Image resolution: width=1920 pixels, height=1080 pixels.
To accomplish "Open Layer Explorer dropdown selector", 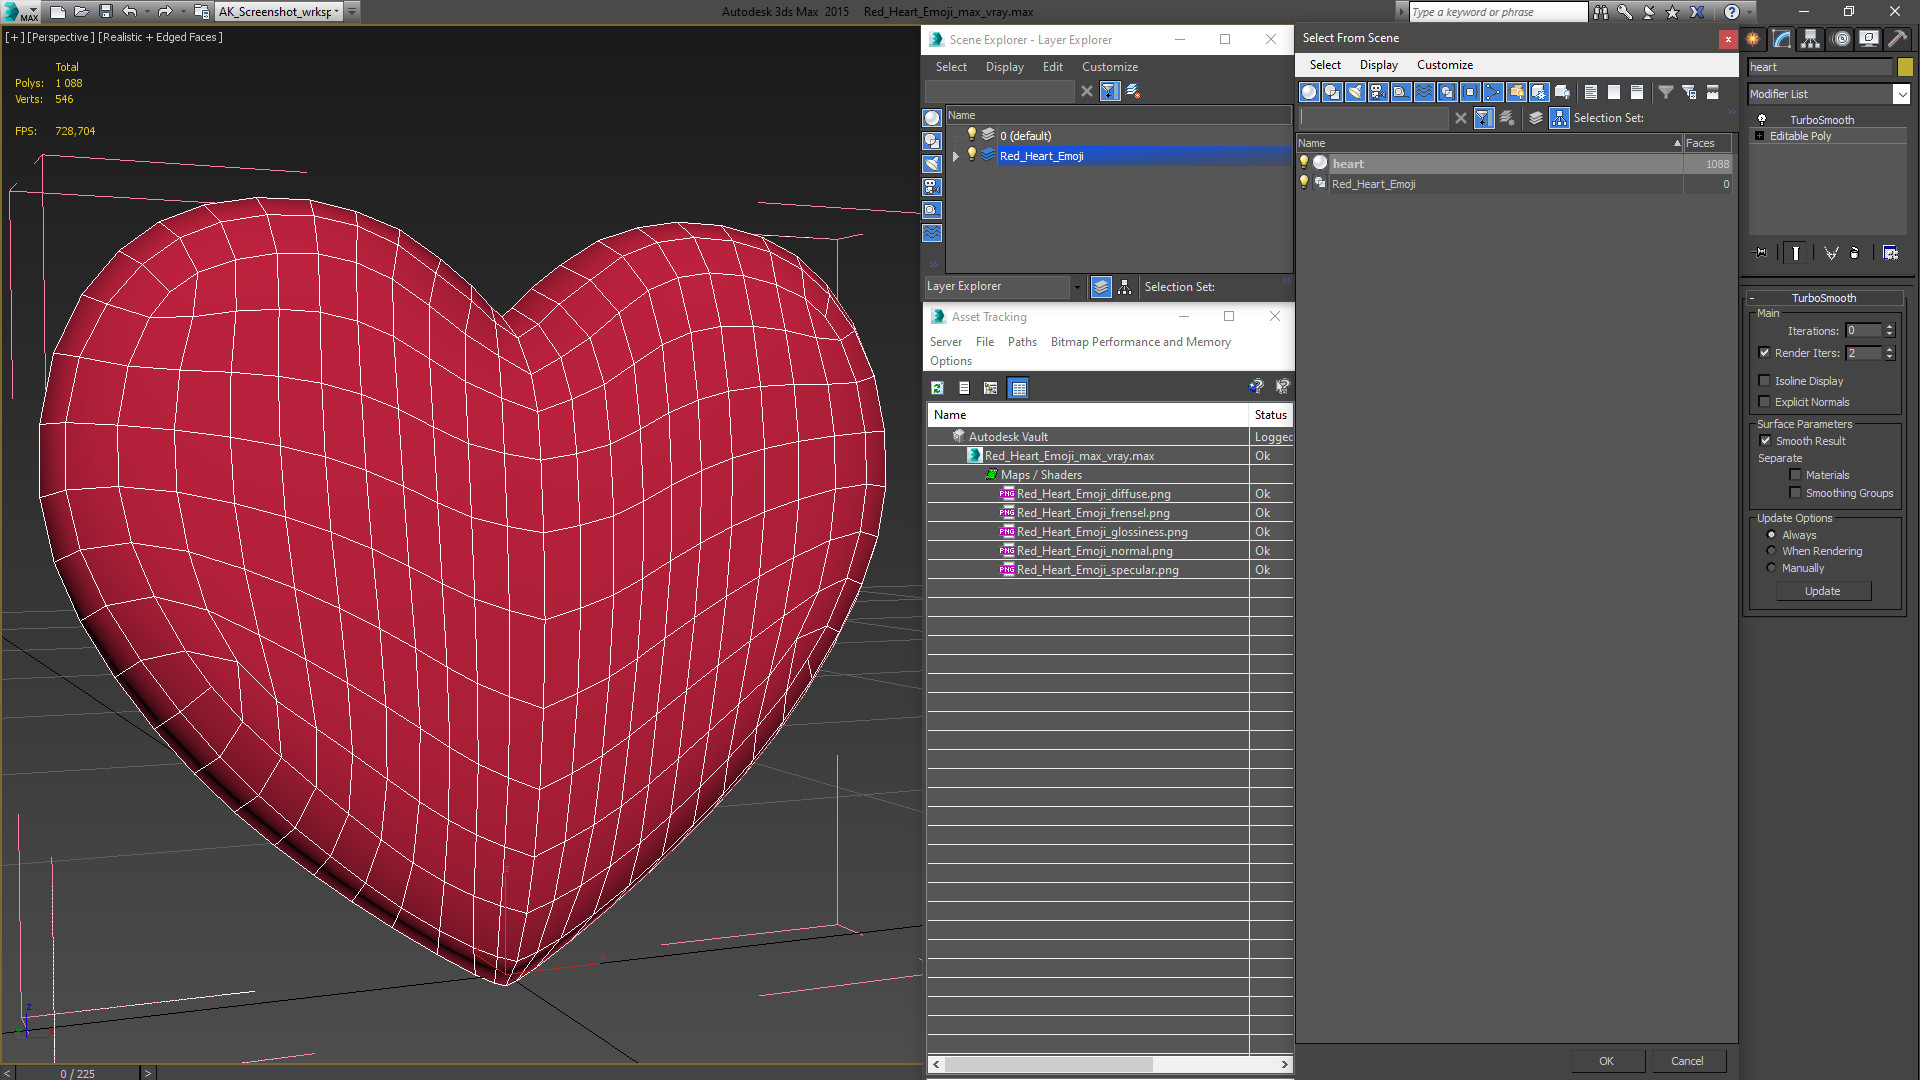I will (x=1077, y=287).
